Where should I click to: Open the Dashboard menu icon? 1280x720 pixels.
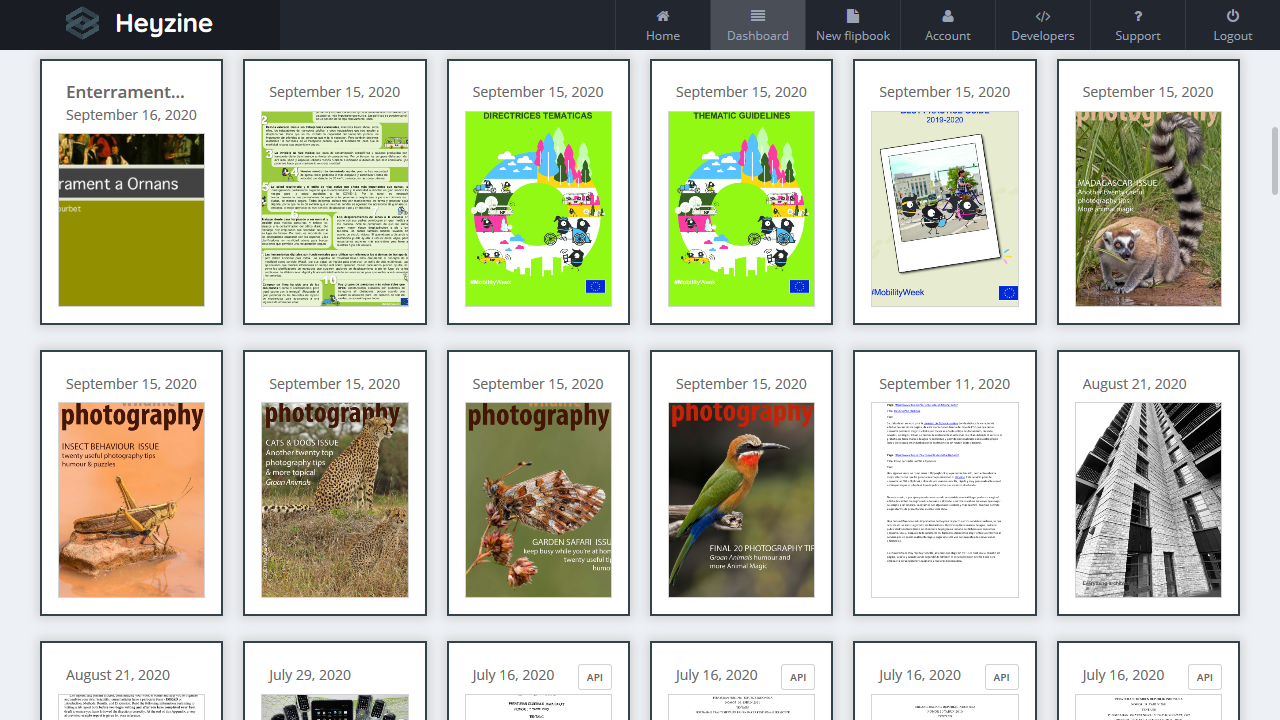coord(757,16)
